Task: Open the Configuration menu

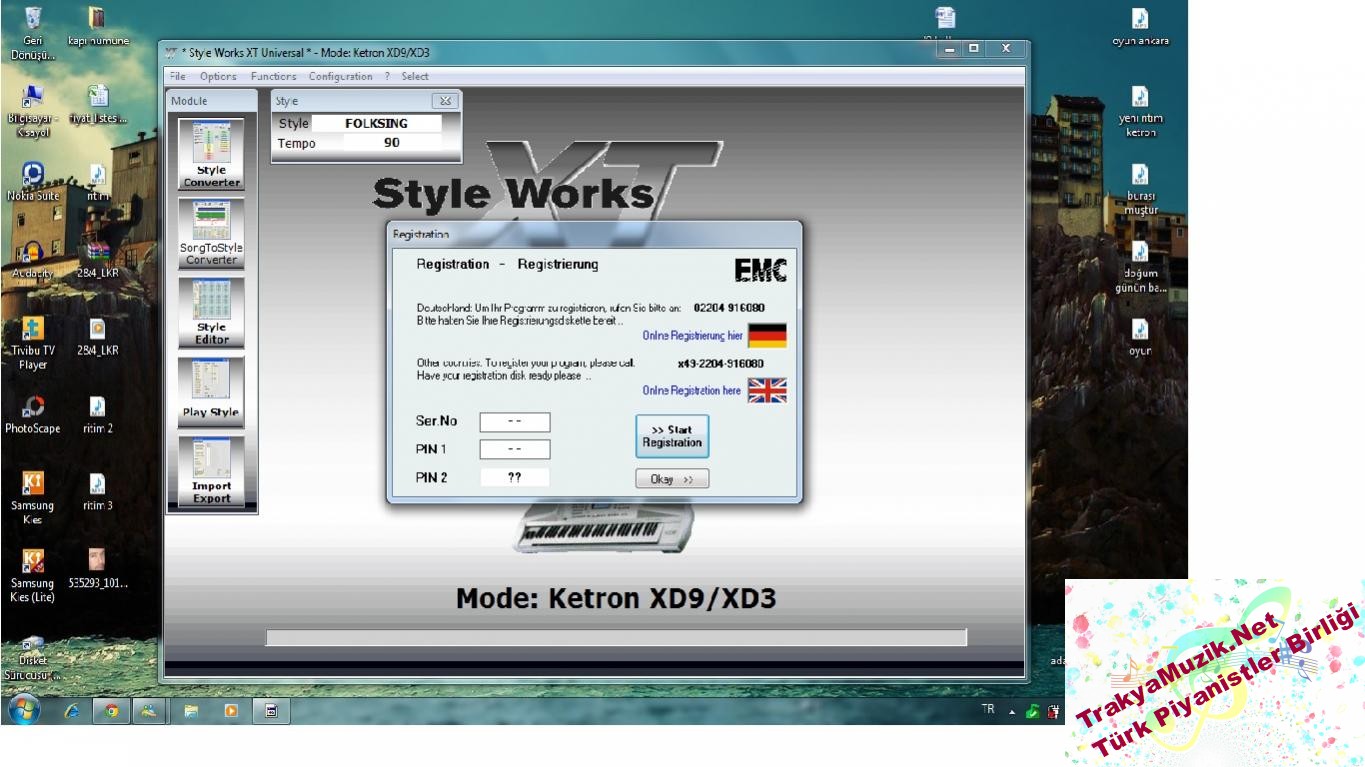Action: point(340,76)
